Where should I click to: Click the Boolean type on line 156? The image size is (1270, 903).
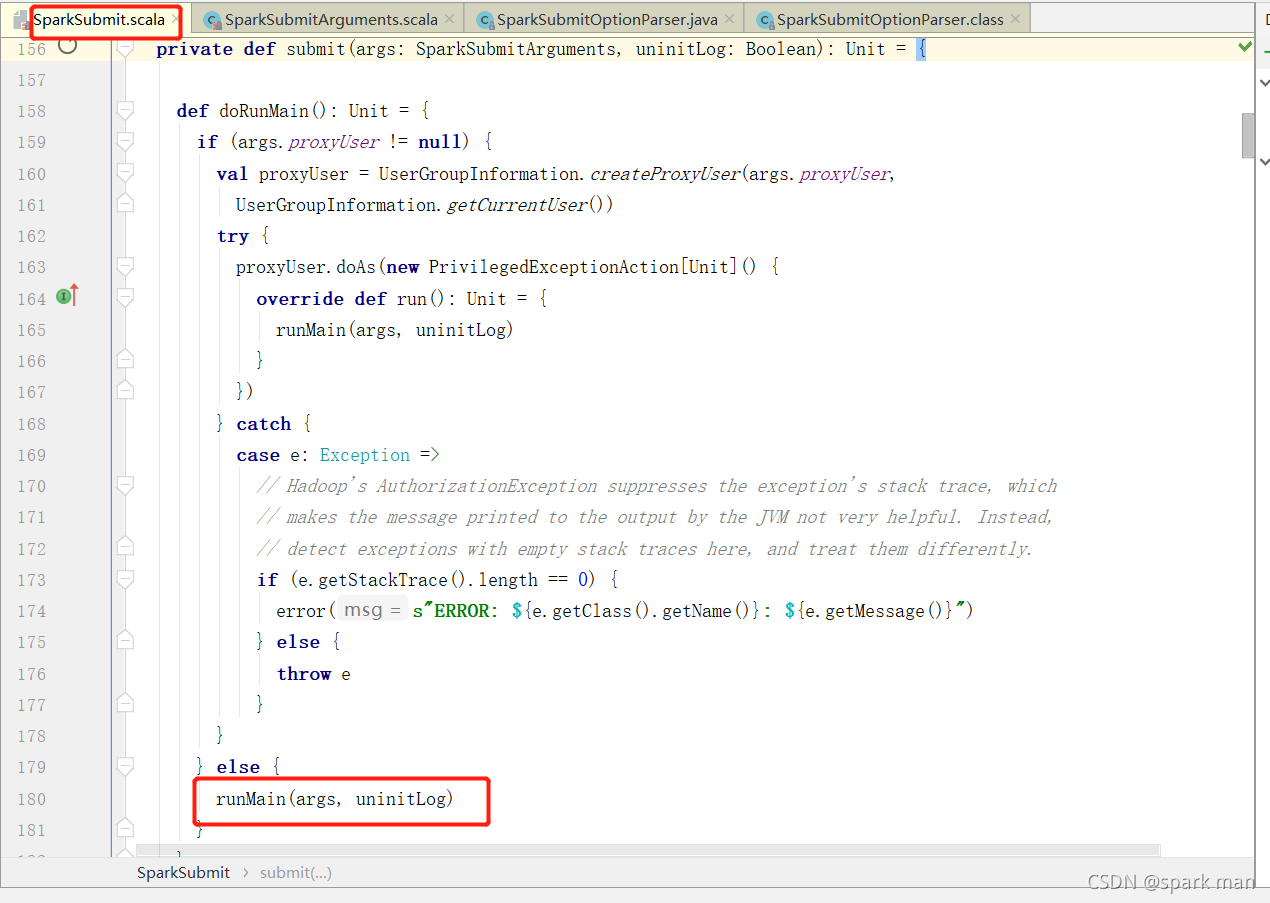(x=780, y=49)
